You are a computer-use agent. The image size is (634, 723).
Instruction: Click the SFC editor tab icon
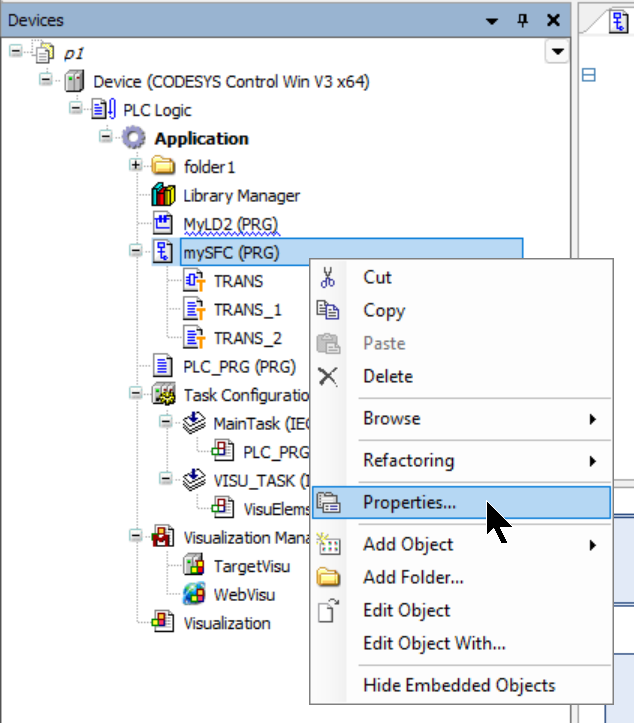point(618,22)
